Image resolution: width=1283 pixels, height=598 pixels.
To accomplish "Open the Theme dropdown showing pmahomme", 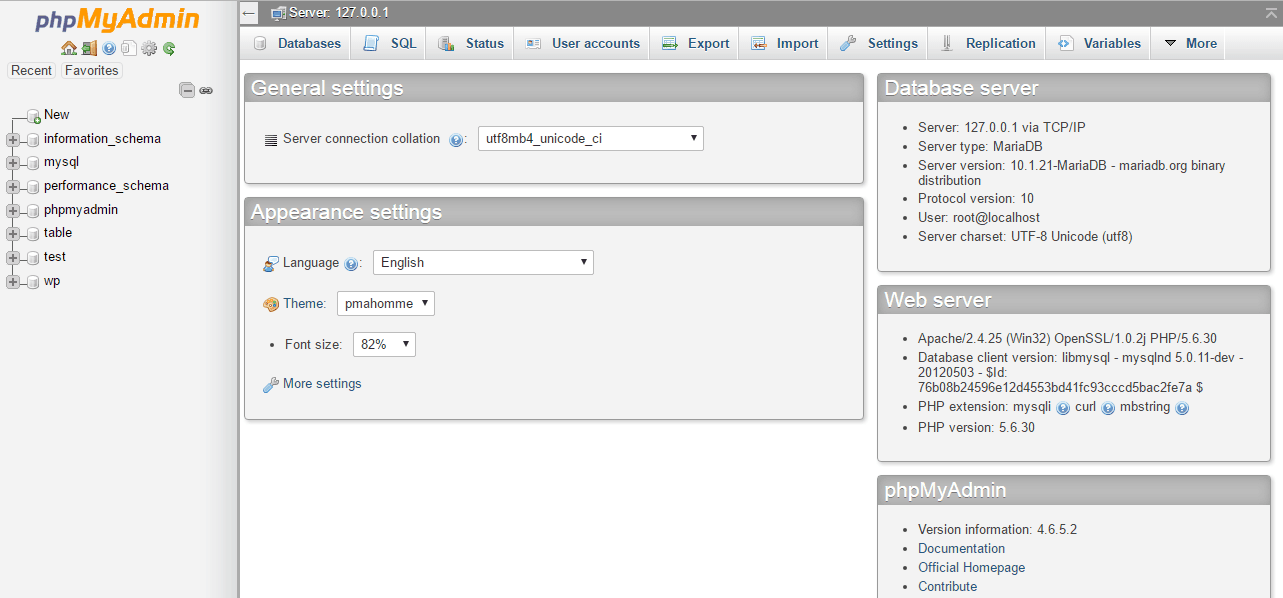I will pyautogui.click(x=386, y=303).
